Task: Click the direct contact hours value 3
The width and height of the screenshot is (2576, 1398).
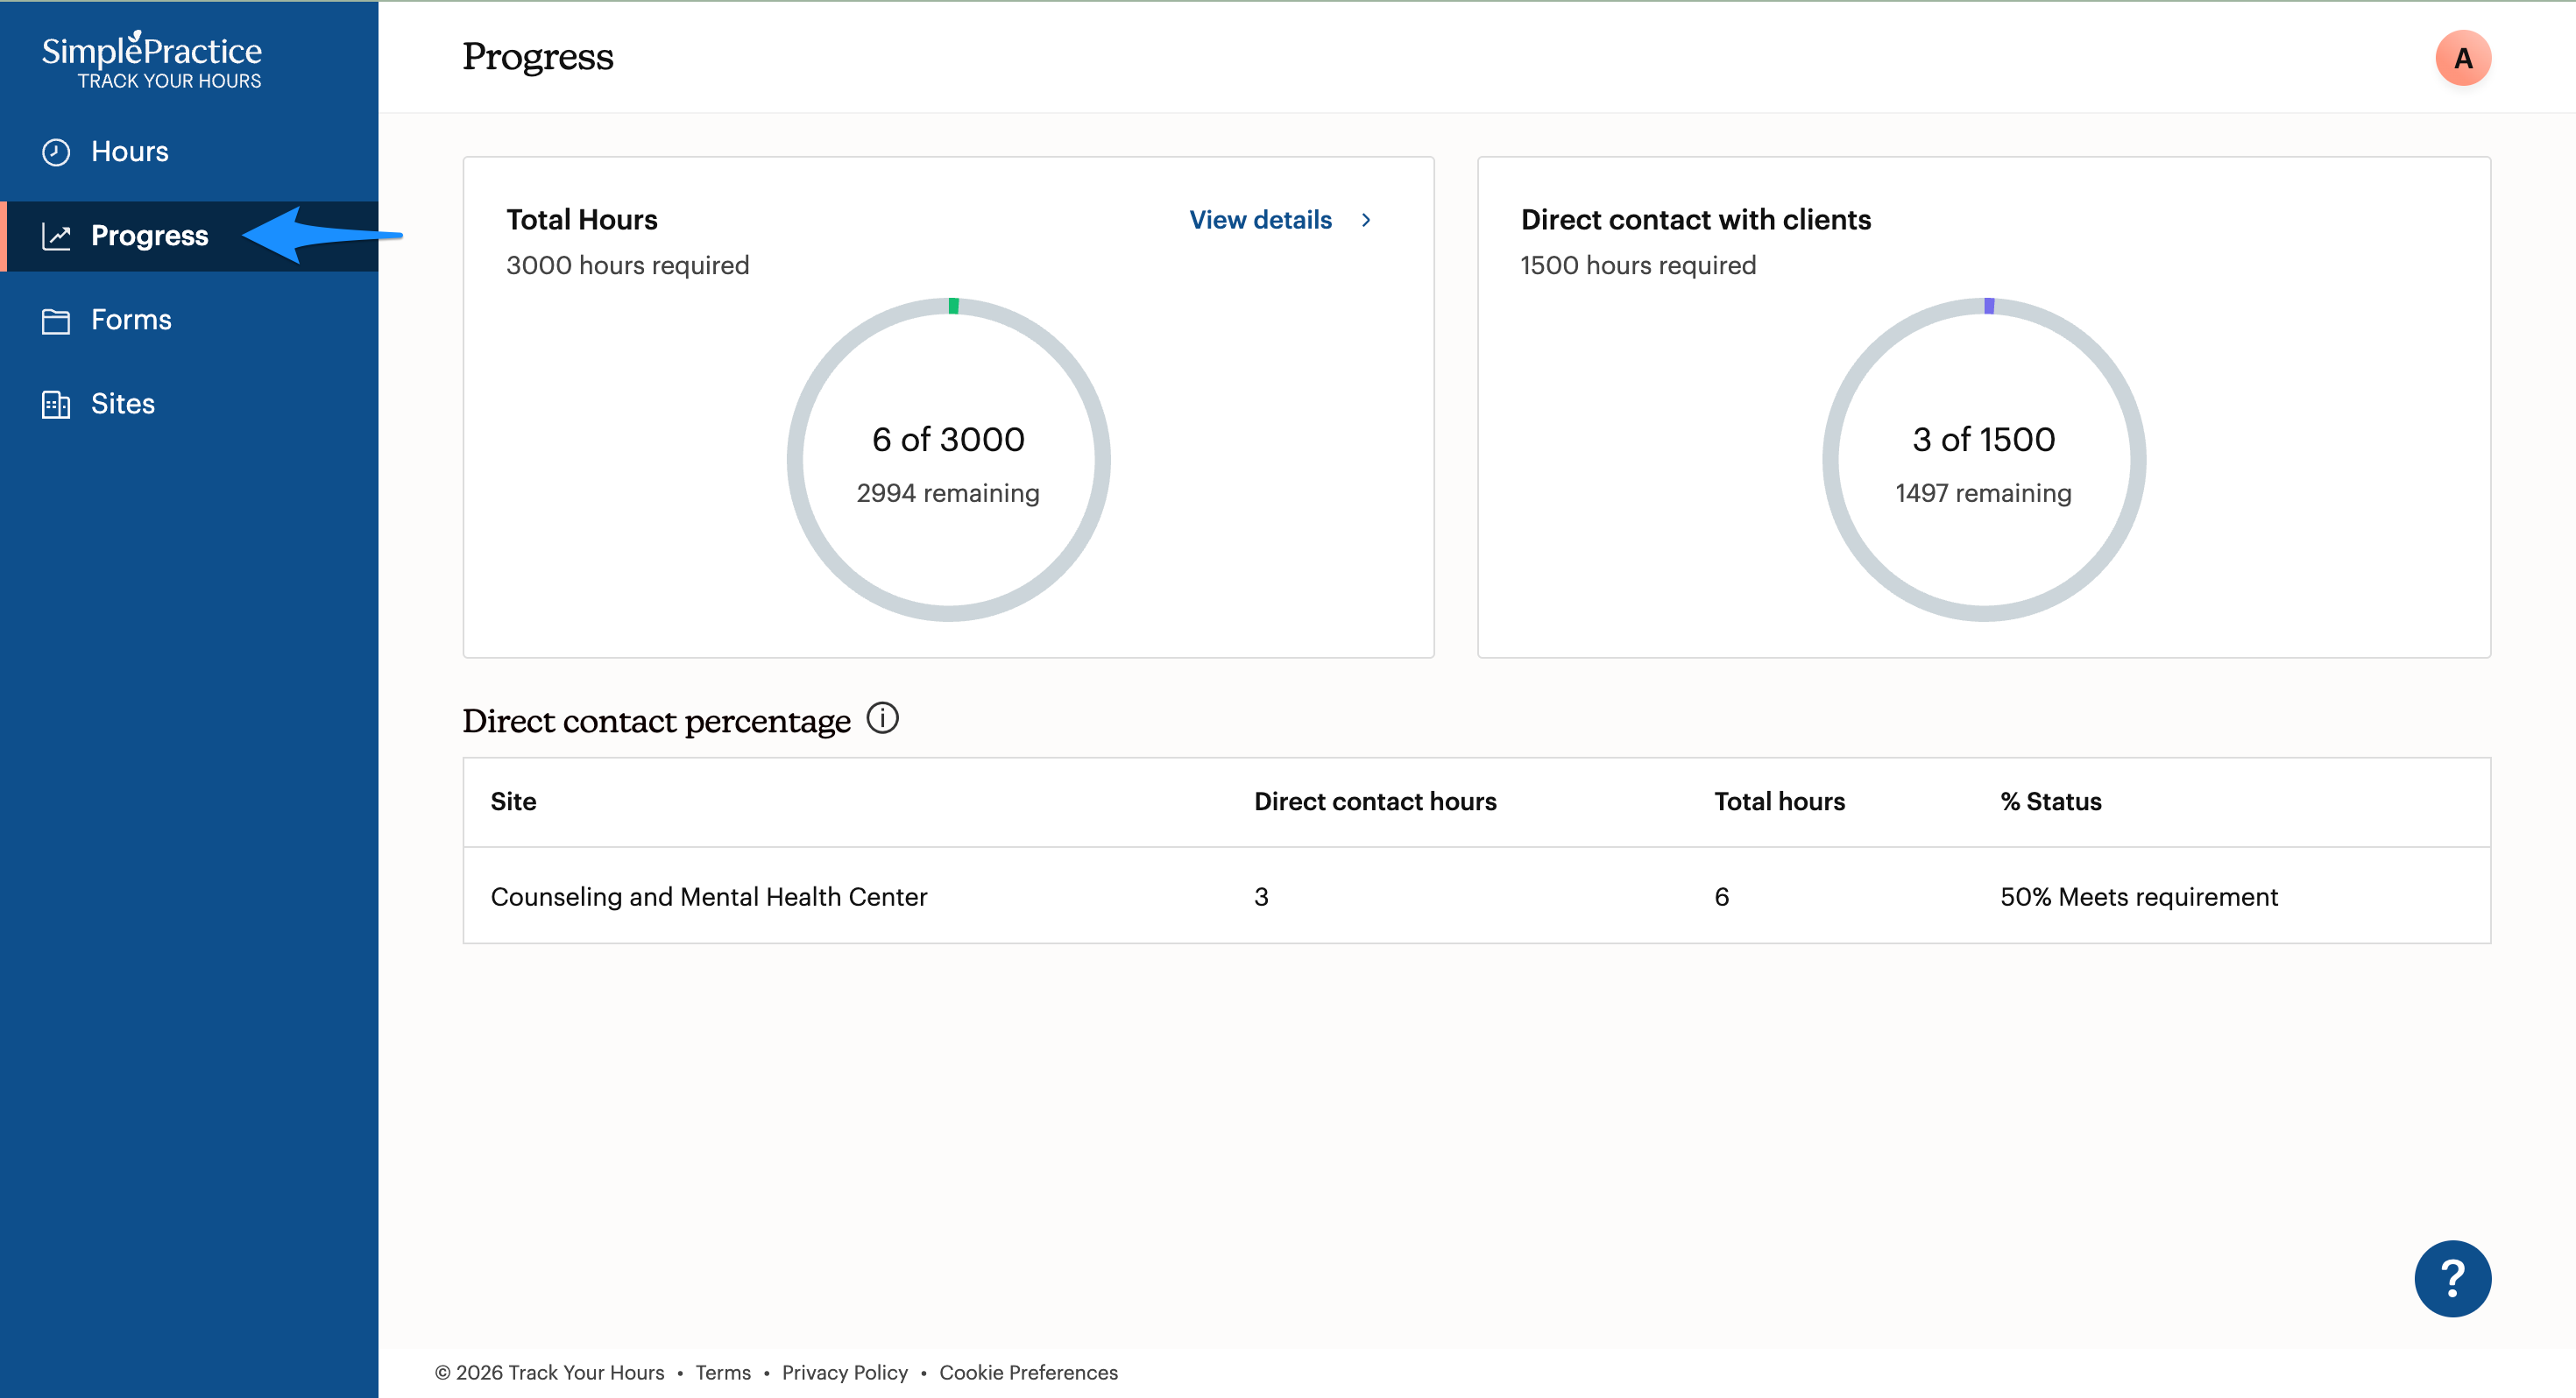Action: [x=1261, y=896]
